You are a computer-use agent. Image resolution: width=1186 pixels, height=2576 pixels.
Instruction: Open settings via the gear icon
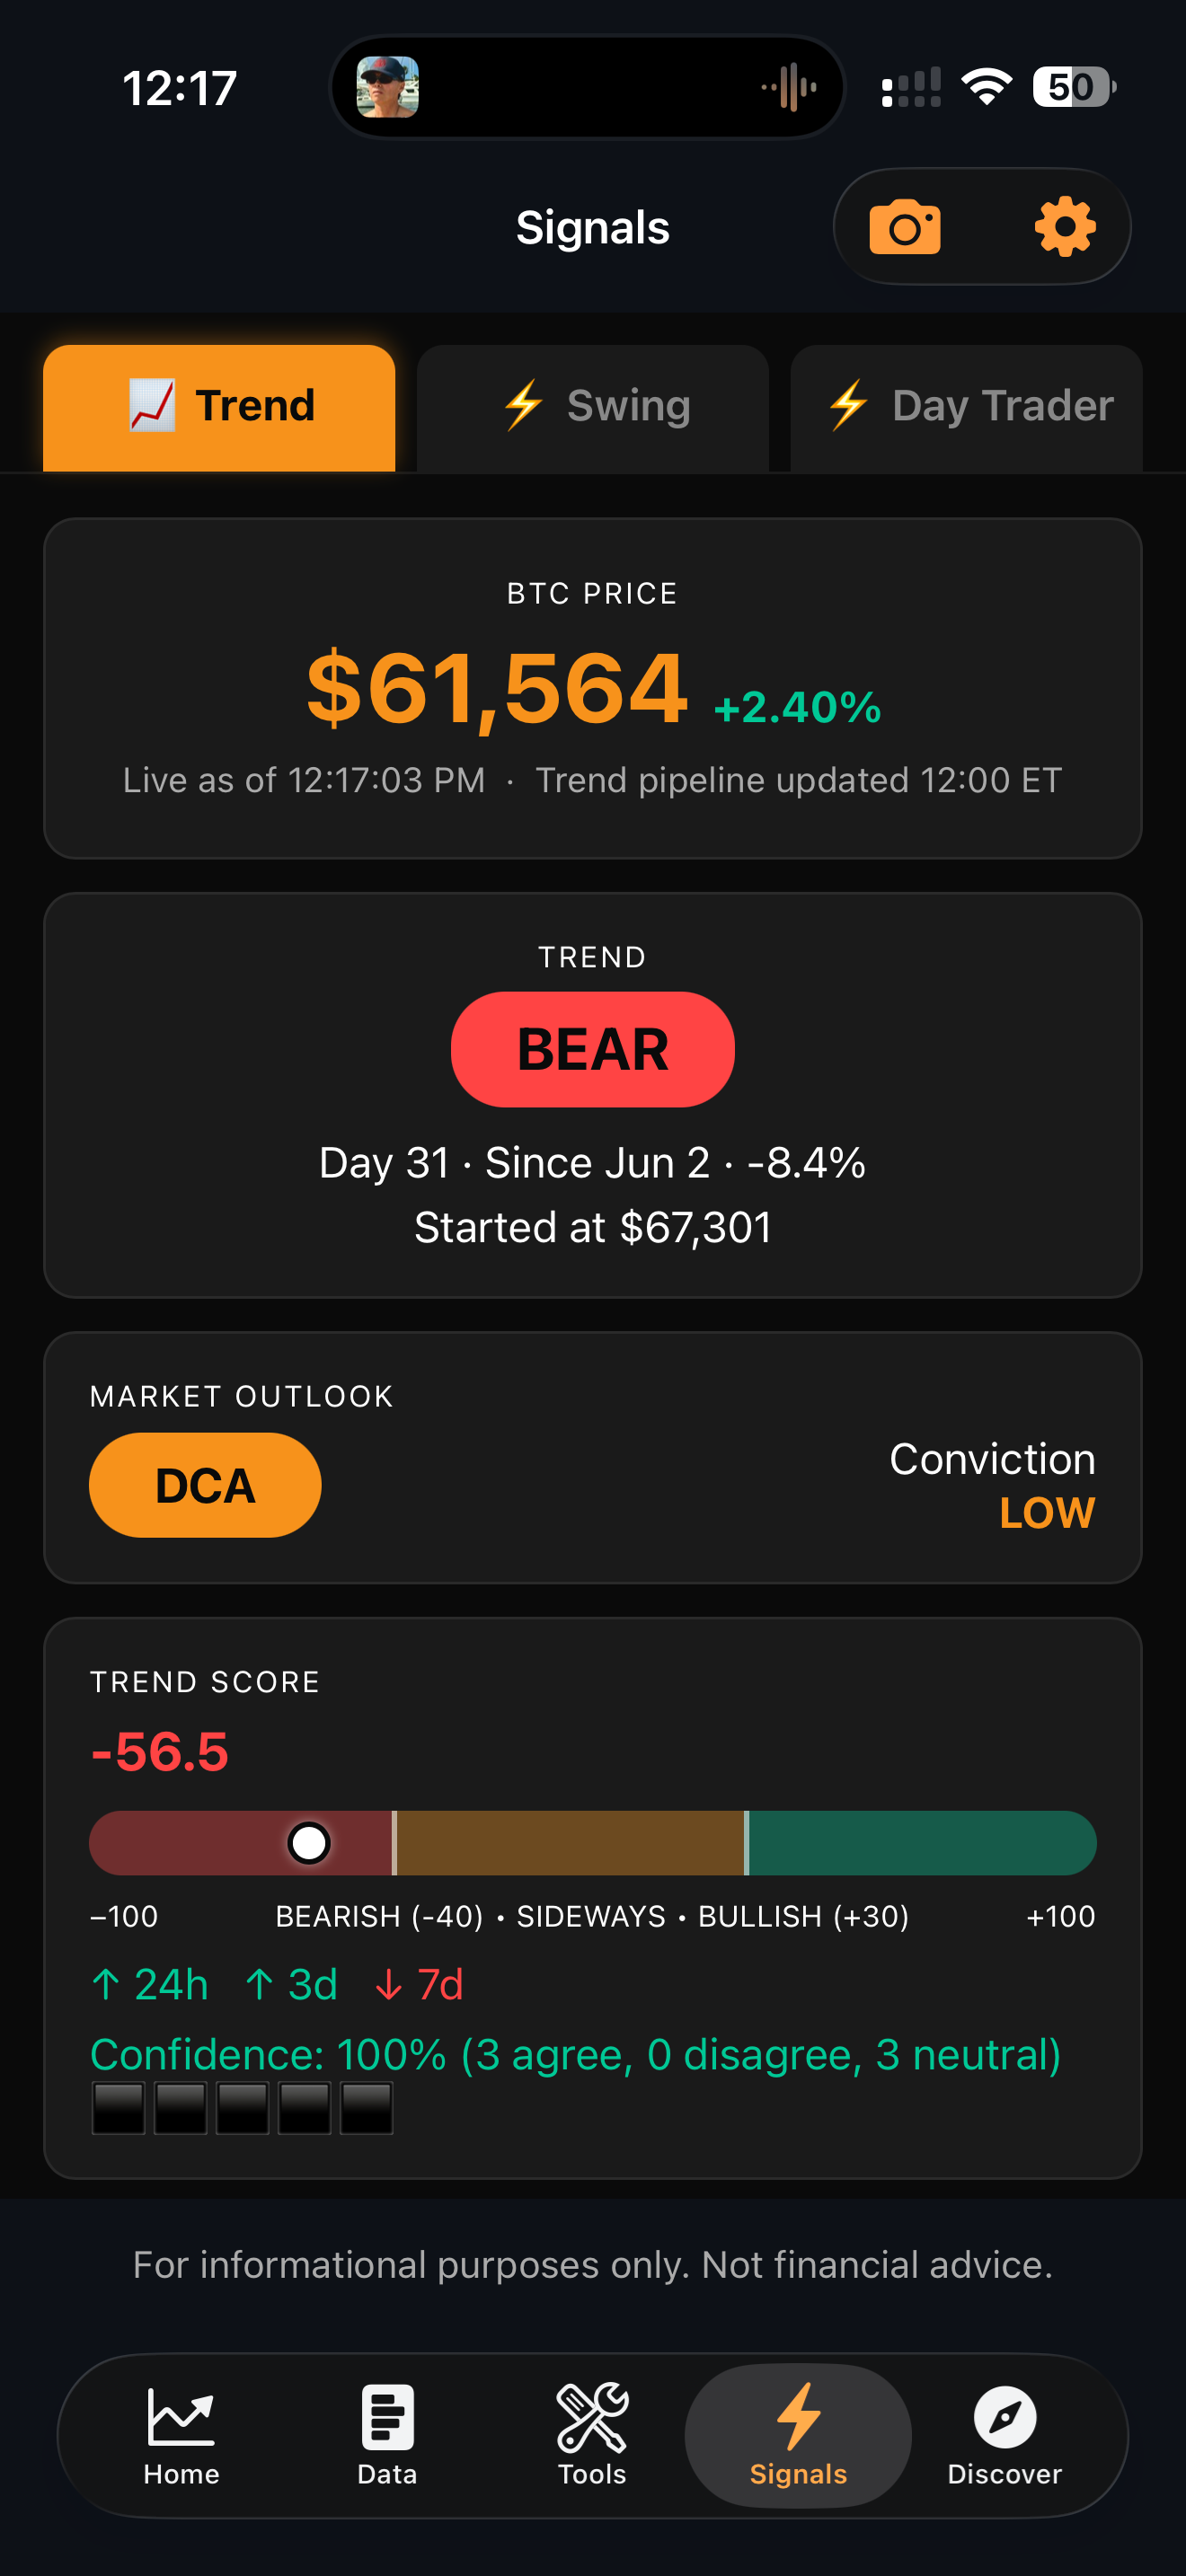(x=1064, y=227)
